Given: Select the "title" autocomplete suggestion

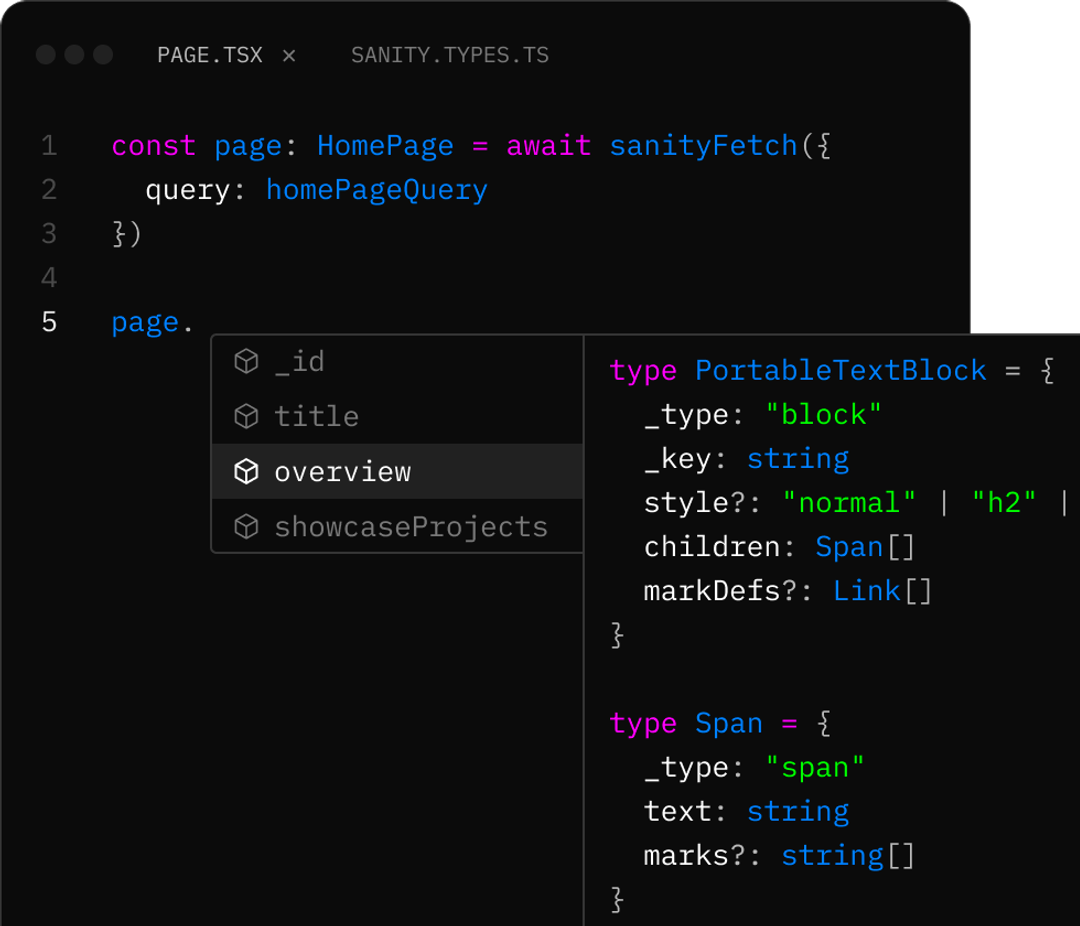Looking at the screenshot, I should coord(316,416).
